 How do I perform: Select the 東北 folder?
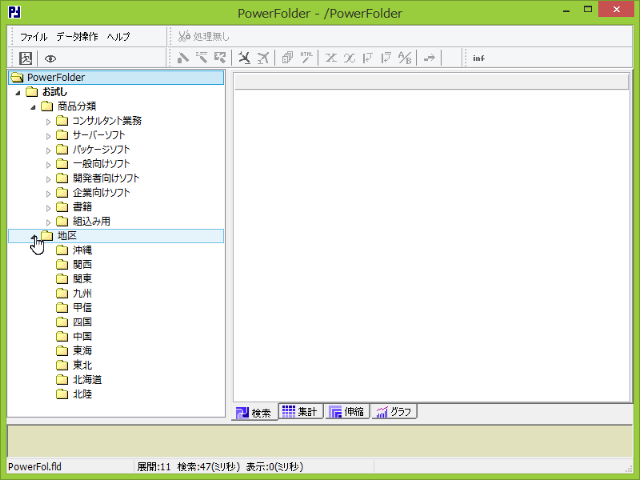[x=82, y=365]
